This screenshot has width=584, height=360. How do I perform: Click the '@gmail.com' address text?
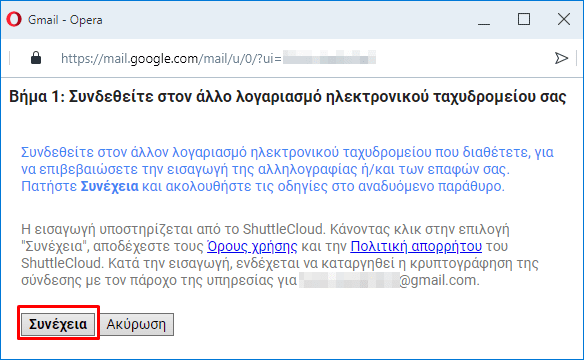pyautogui.click(x=439, y=280)
